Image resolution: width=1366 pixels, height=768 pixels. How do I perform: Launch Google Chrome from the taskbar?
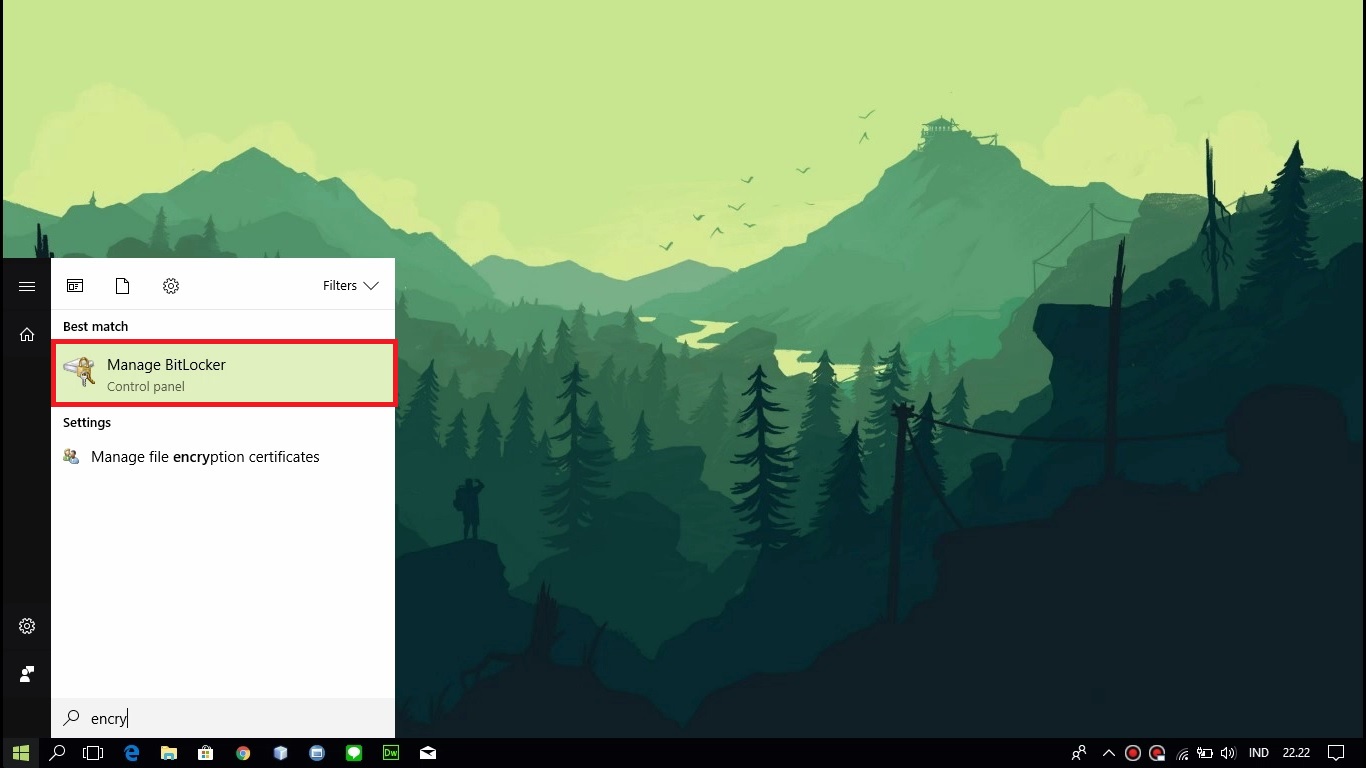pyautogui.click(x=243, y=753)
